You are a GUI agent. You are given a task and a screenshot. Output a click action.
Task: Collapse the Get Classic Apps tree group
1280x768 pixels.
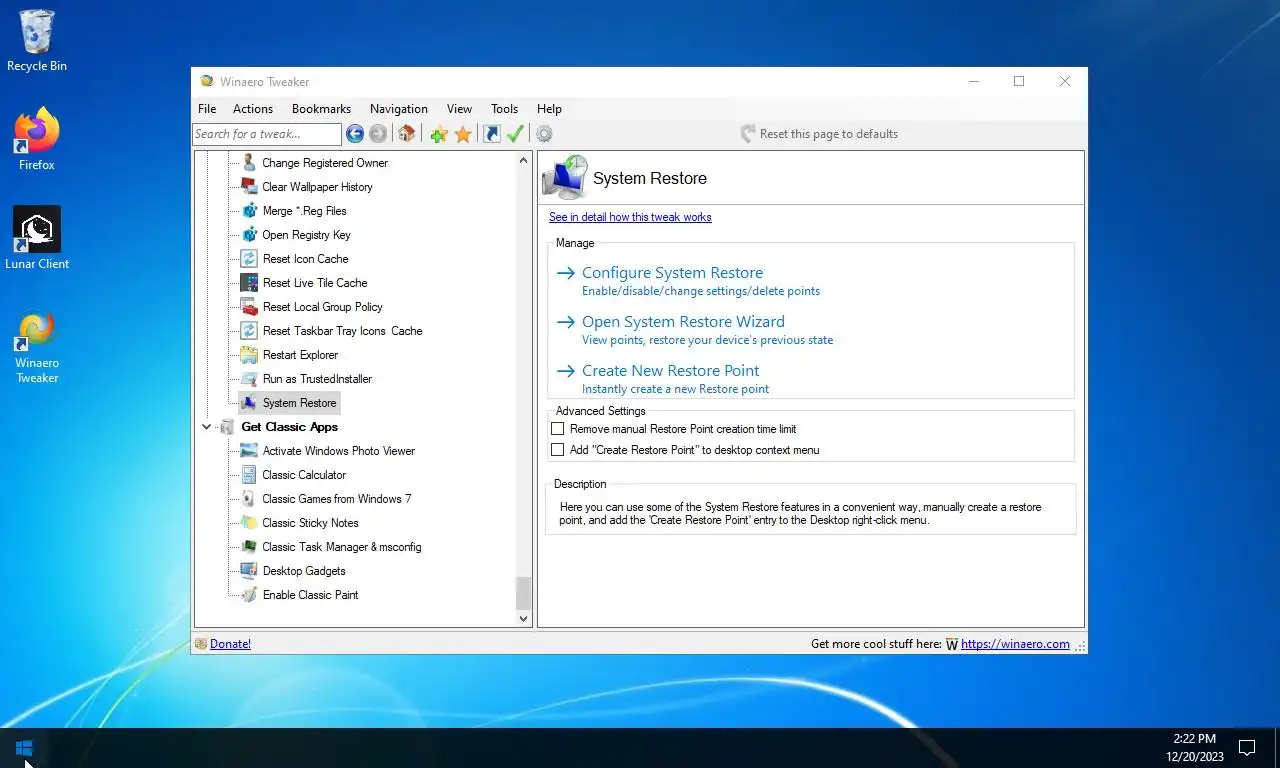coord(207,427)
